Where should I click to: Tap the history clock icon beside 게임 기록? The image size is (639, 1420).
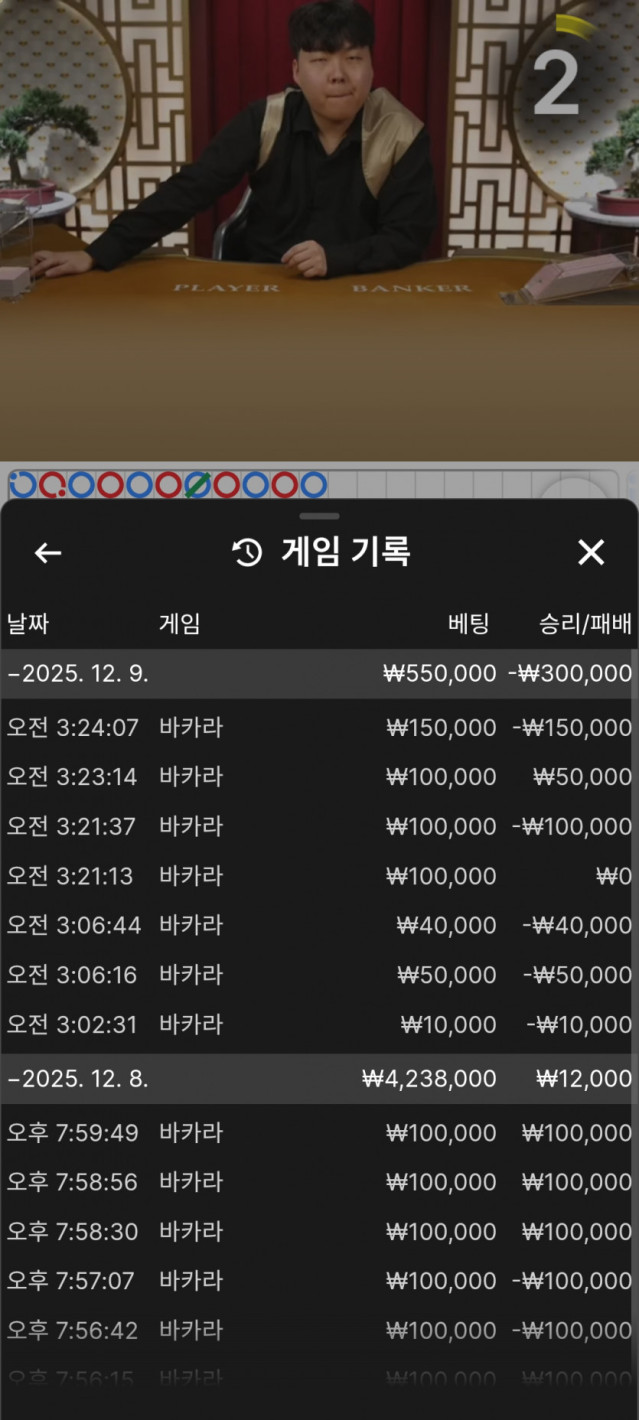247,552
